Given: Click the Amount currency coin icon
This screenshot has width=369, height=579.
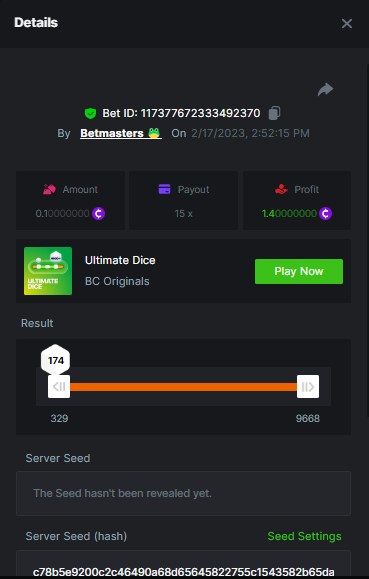Looking at the screenshot, I should [x=99, y=213].
